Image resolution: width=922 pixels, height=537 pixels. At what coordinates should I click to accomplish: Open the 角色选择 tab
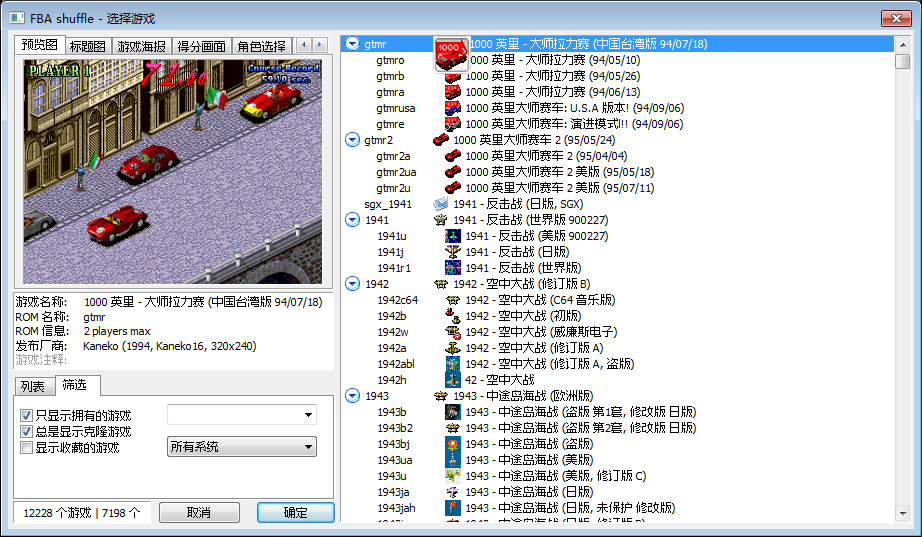262,46
